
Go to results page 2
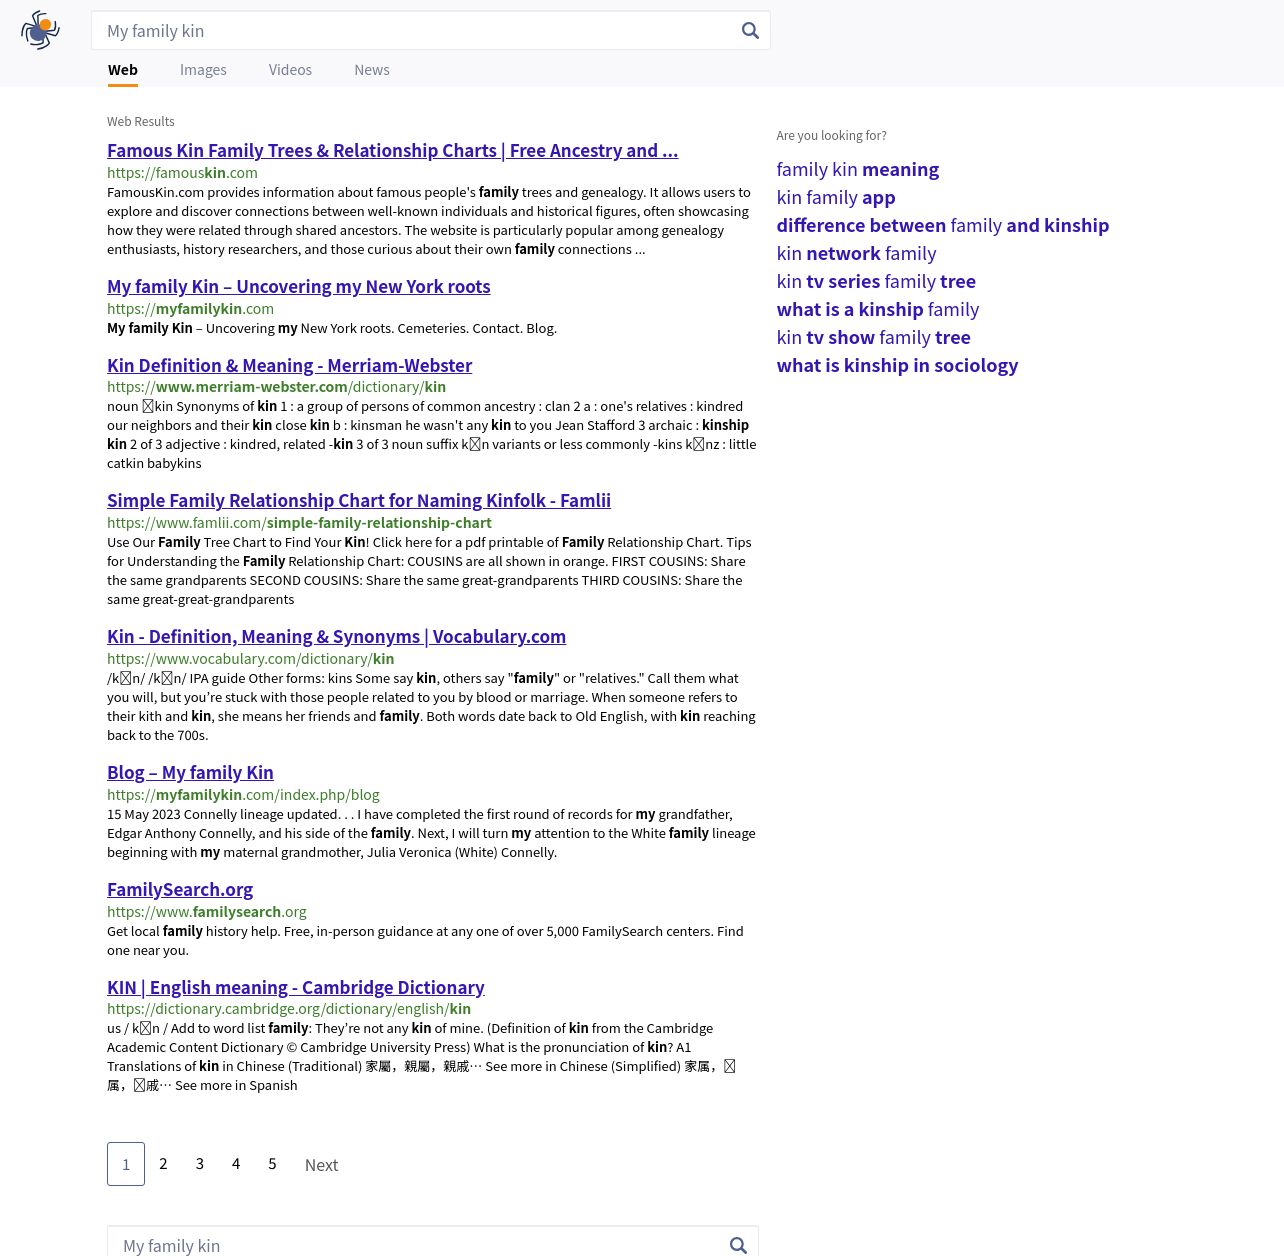coord(163,1164)
